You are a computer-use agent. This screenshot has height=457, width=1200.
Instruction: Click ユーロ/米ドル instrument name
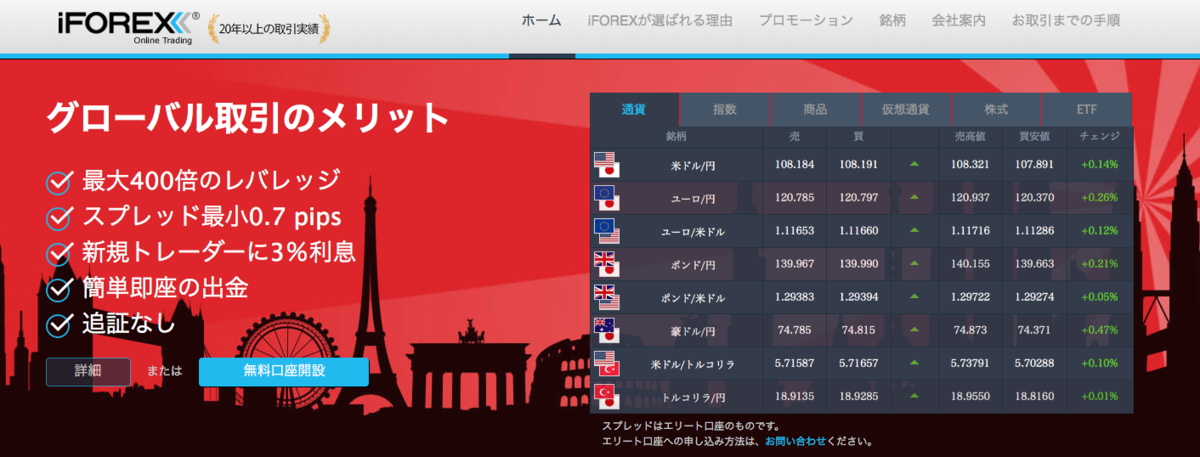pos(691,231)
